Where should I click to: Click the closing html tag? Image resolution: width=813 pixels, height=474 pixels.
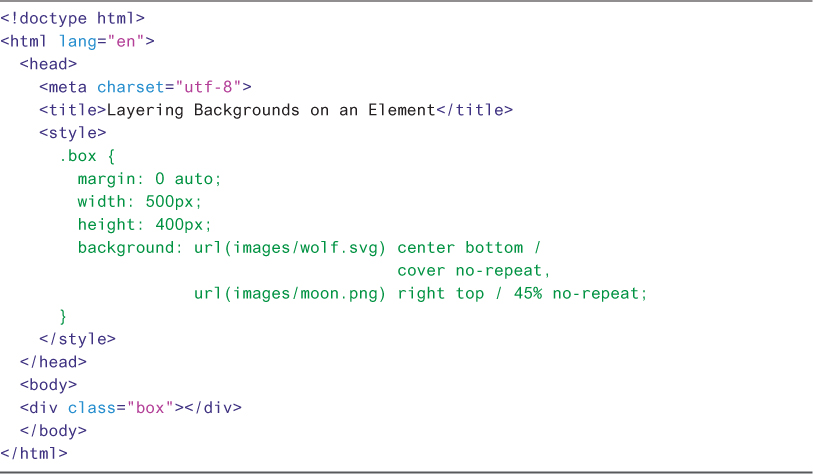(x=34, y=454)
